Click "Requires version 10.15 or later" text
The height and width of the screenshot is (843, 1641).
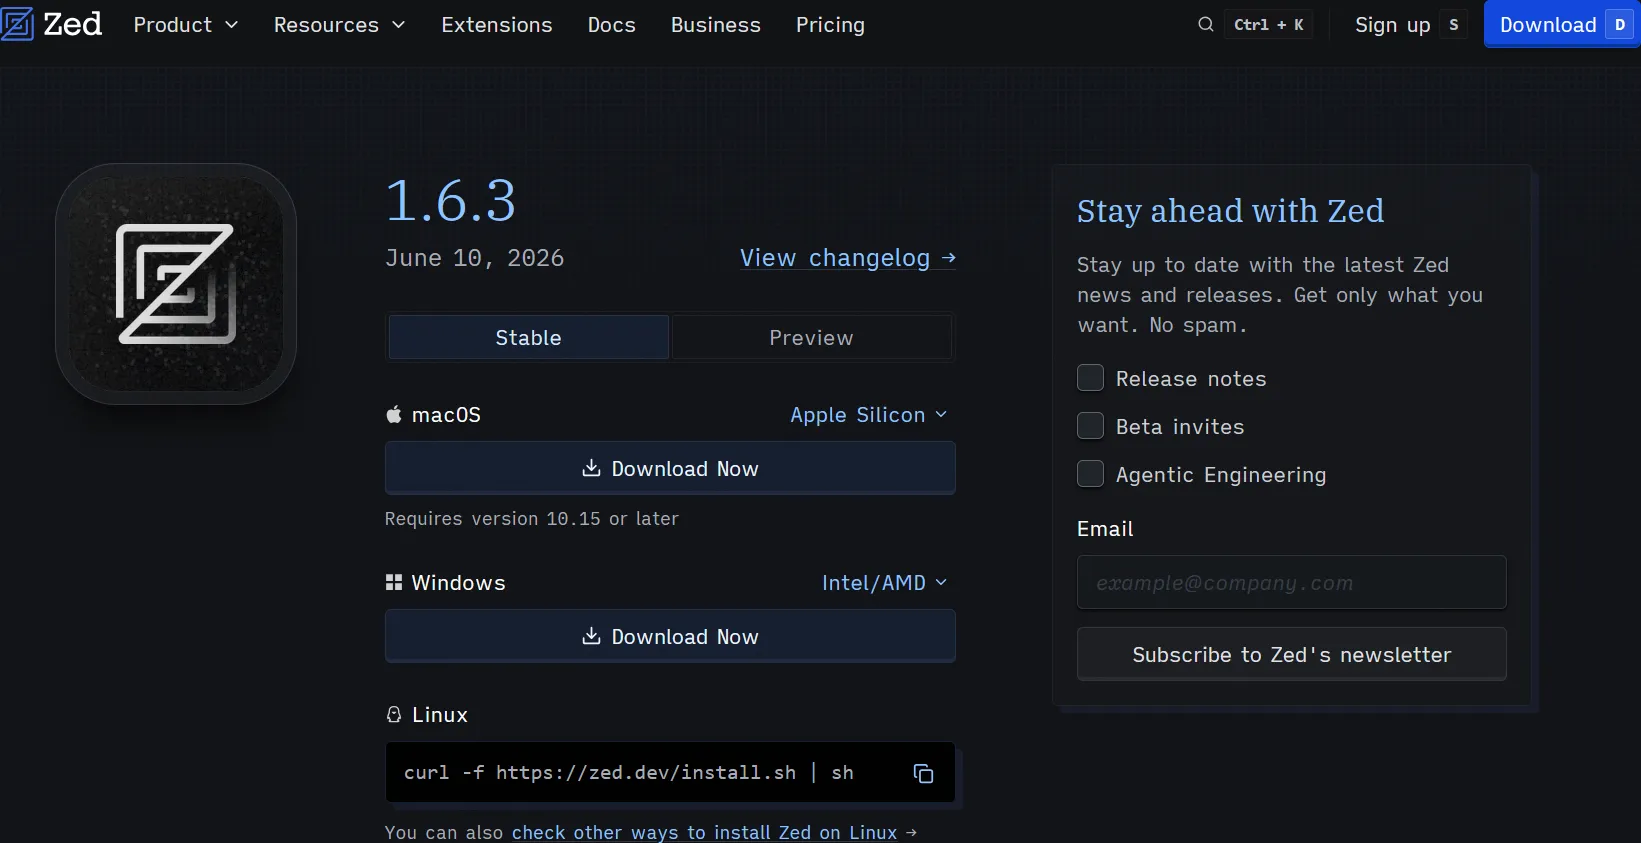[x=532, y=519]
